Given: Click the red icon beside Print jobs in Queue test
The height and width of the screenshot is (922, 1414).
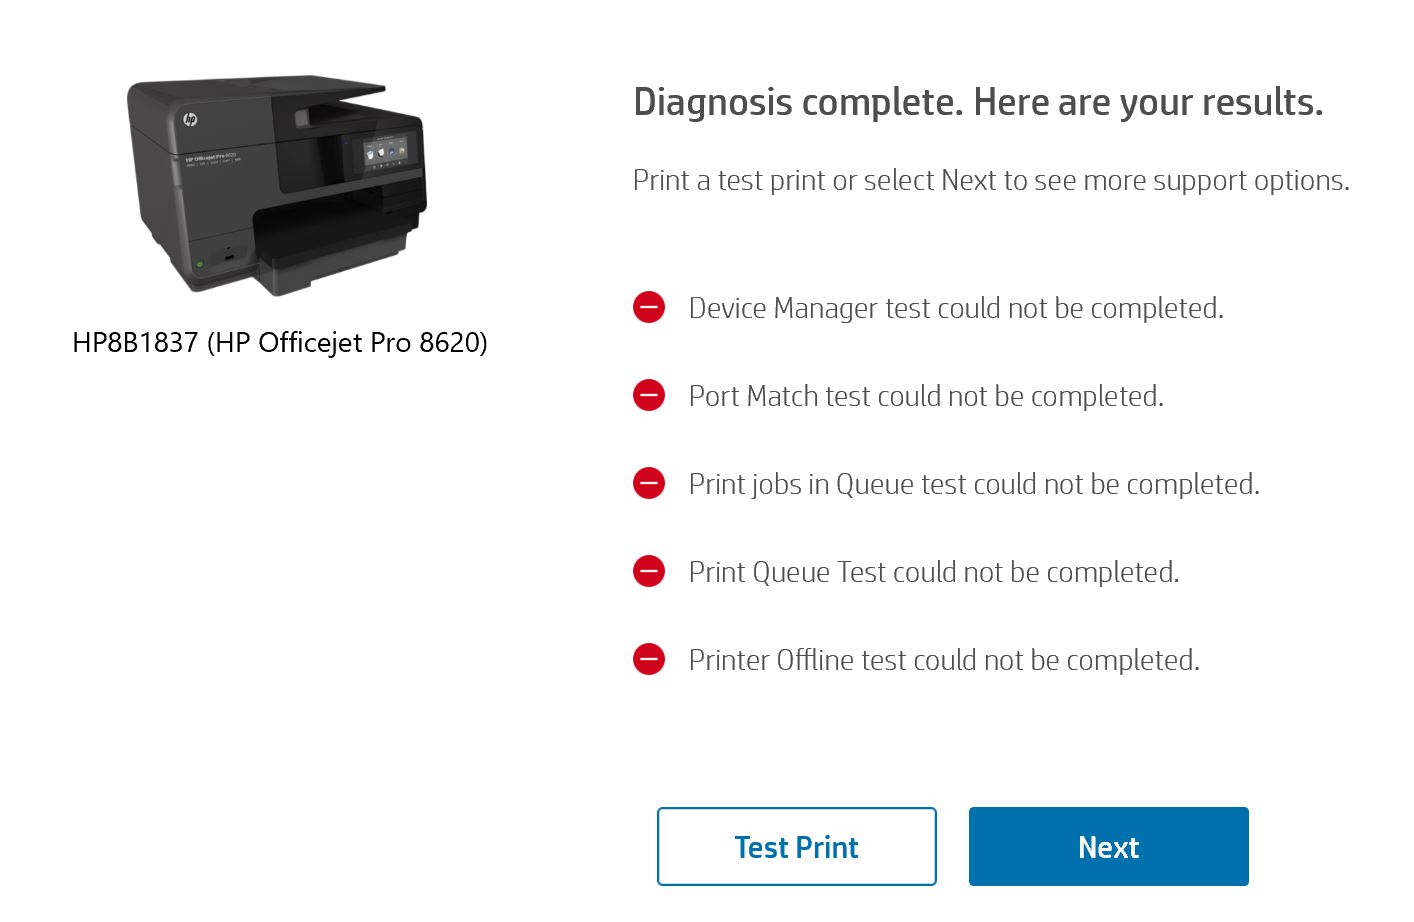Looking at the screenshot, I should tap(649, 483).
